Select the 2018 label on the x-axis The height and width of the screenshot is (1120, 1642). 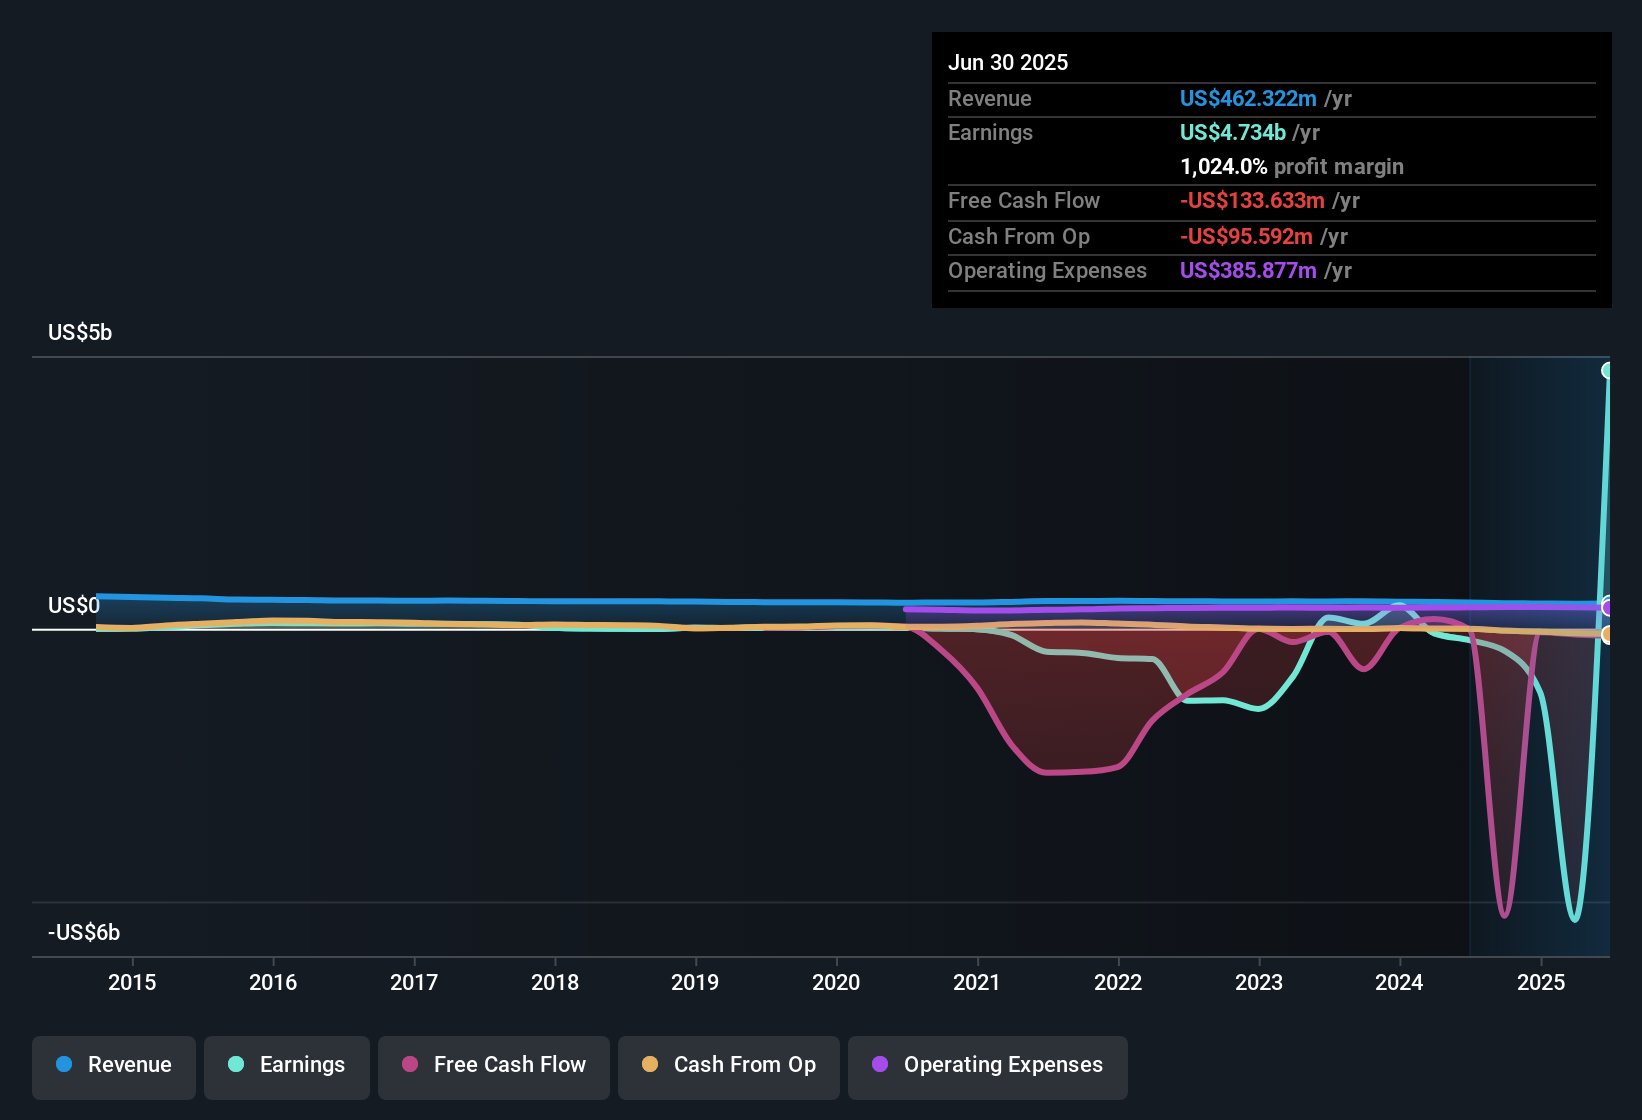[555, 982]
